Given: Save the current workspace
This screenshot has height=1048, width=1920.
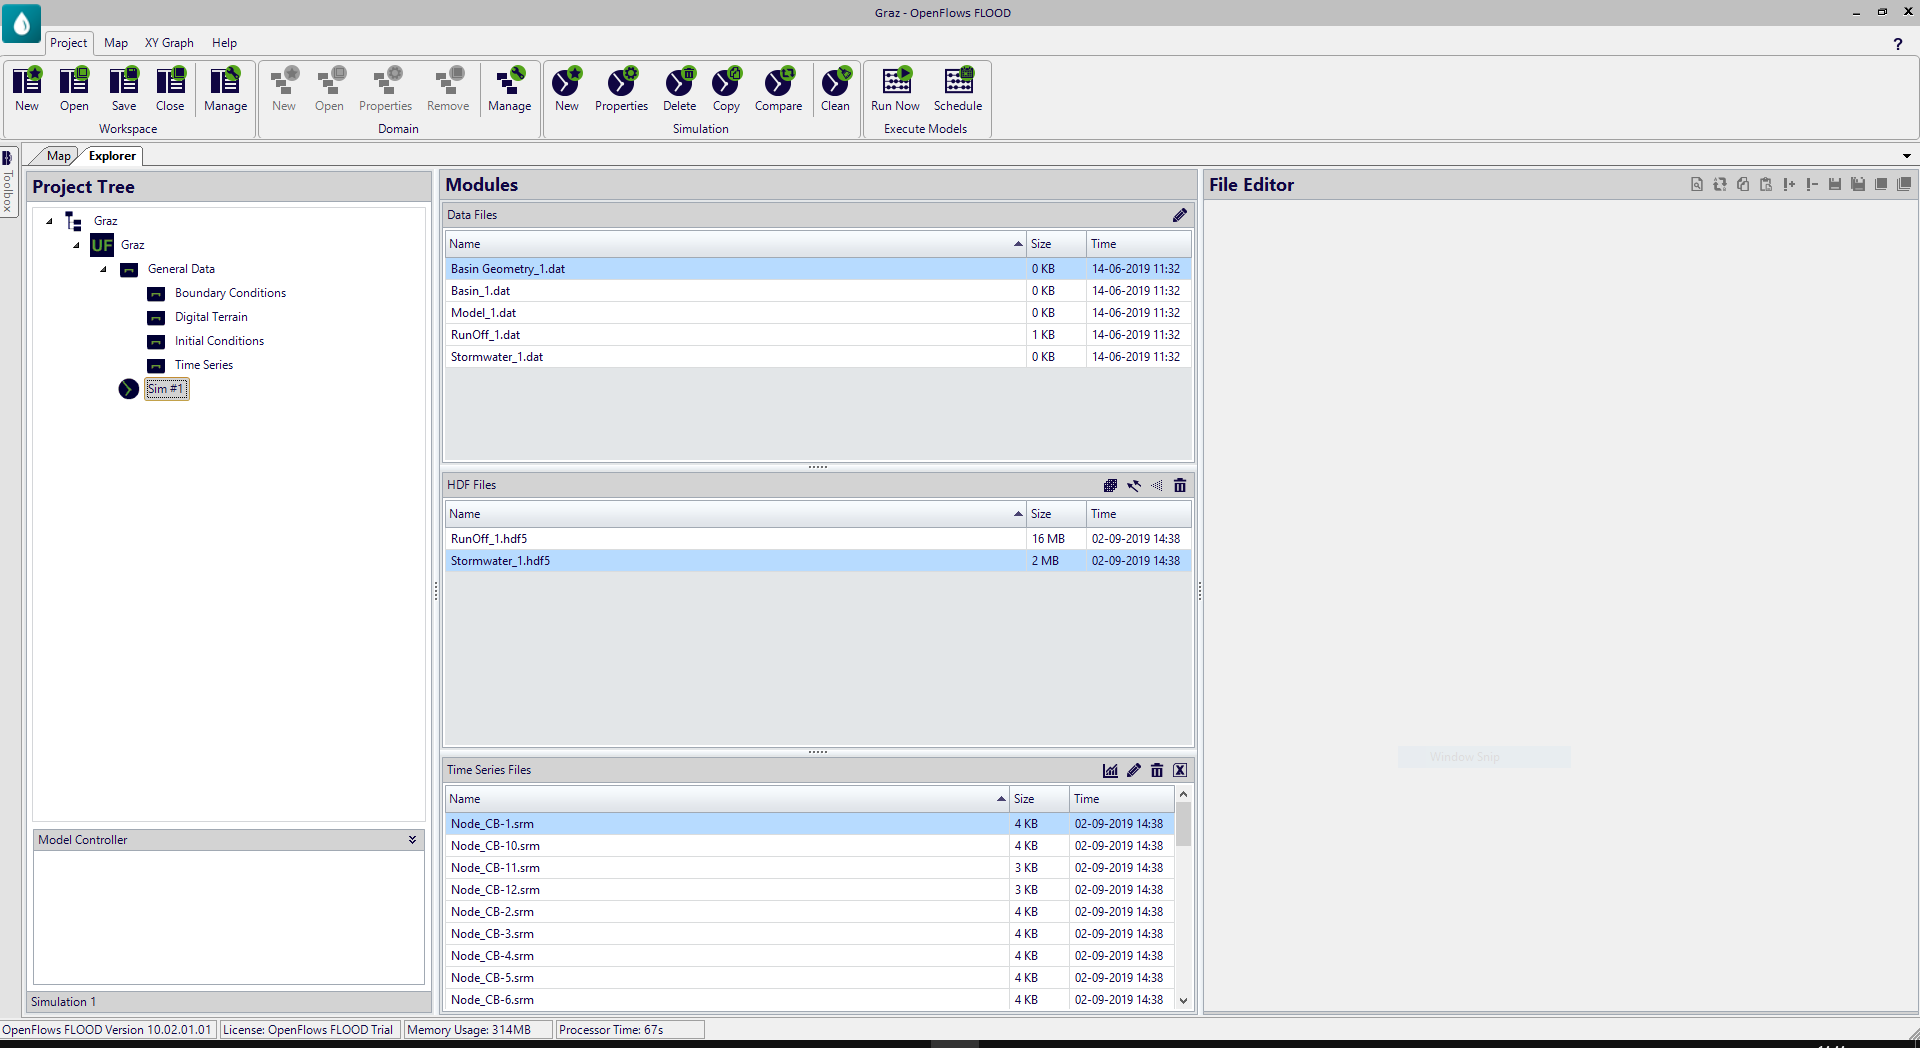Looking at the screenshot, I should coord(124,90).
